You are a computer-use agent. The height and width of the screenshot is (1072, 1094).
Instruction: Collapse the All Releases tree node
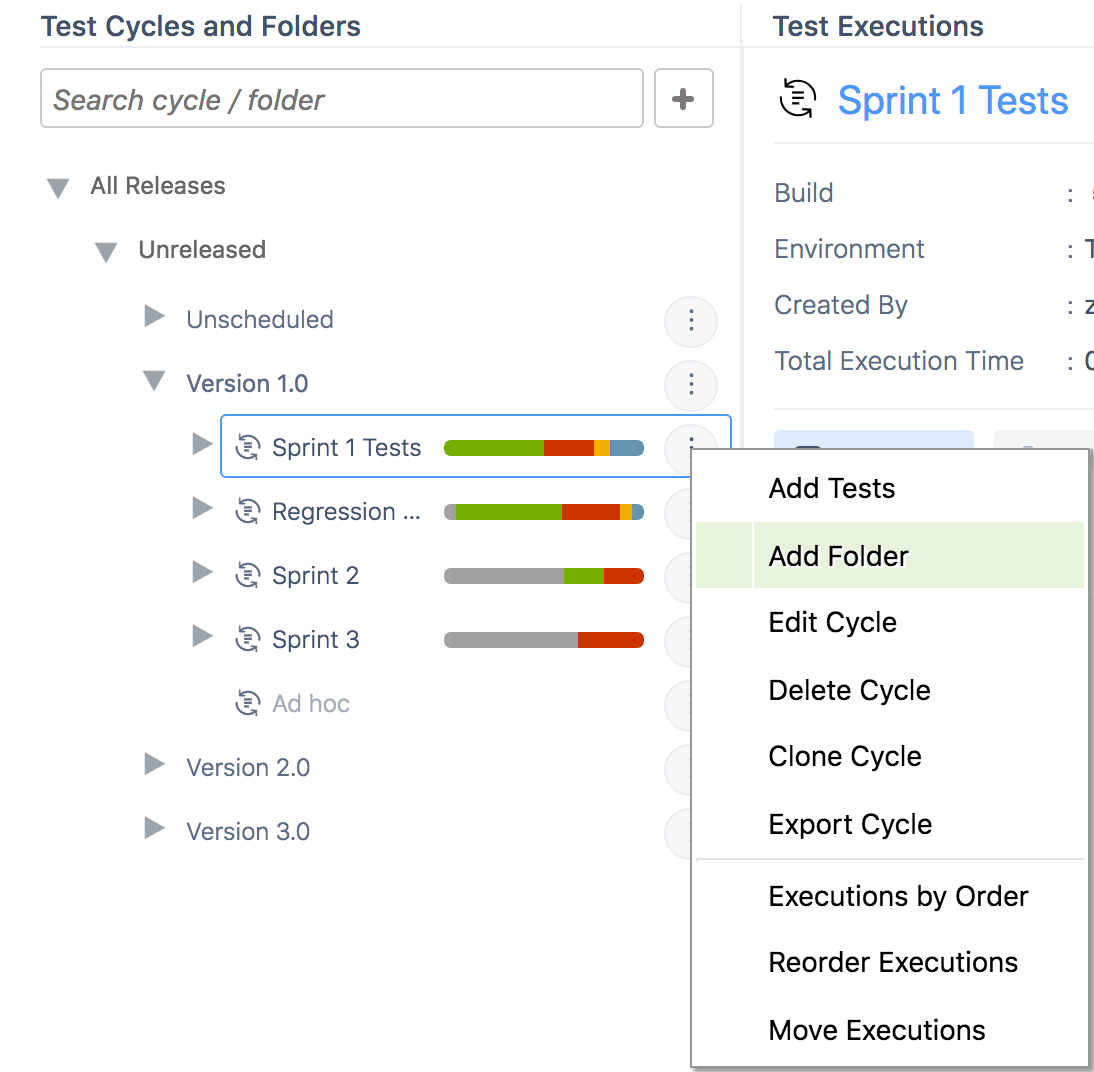(x=58, y=188)
